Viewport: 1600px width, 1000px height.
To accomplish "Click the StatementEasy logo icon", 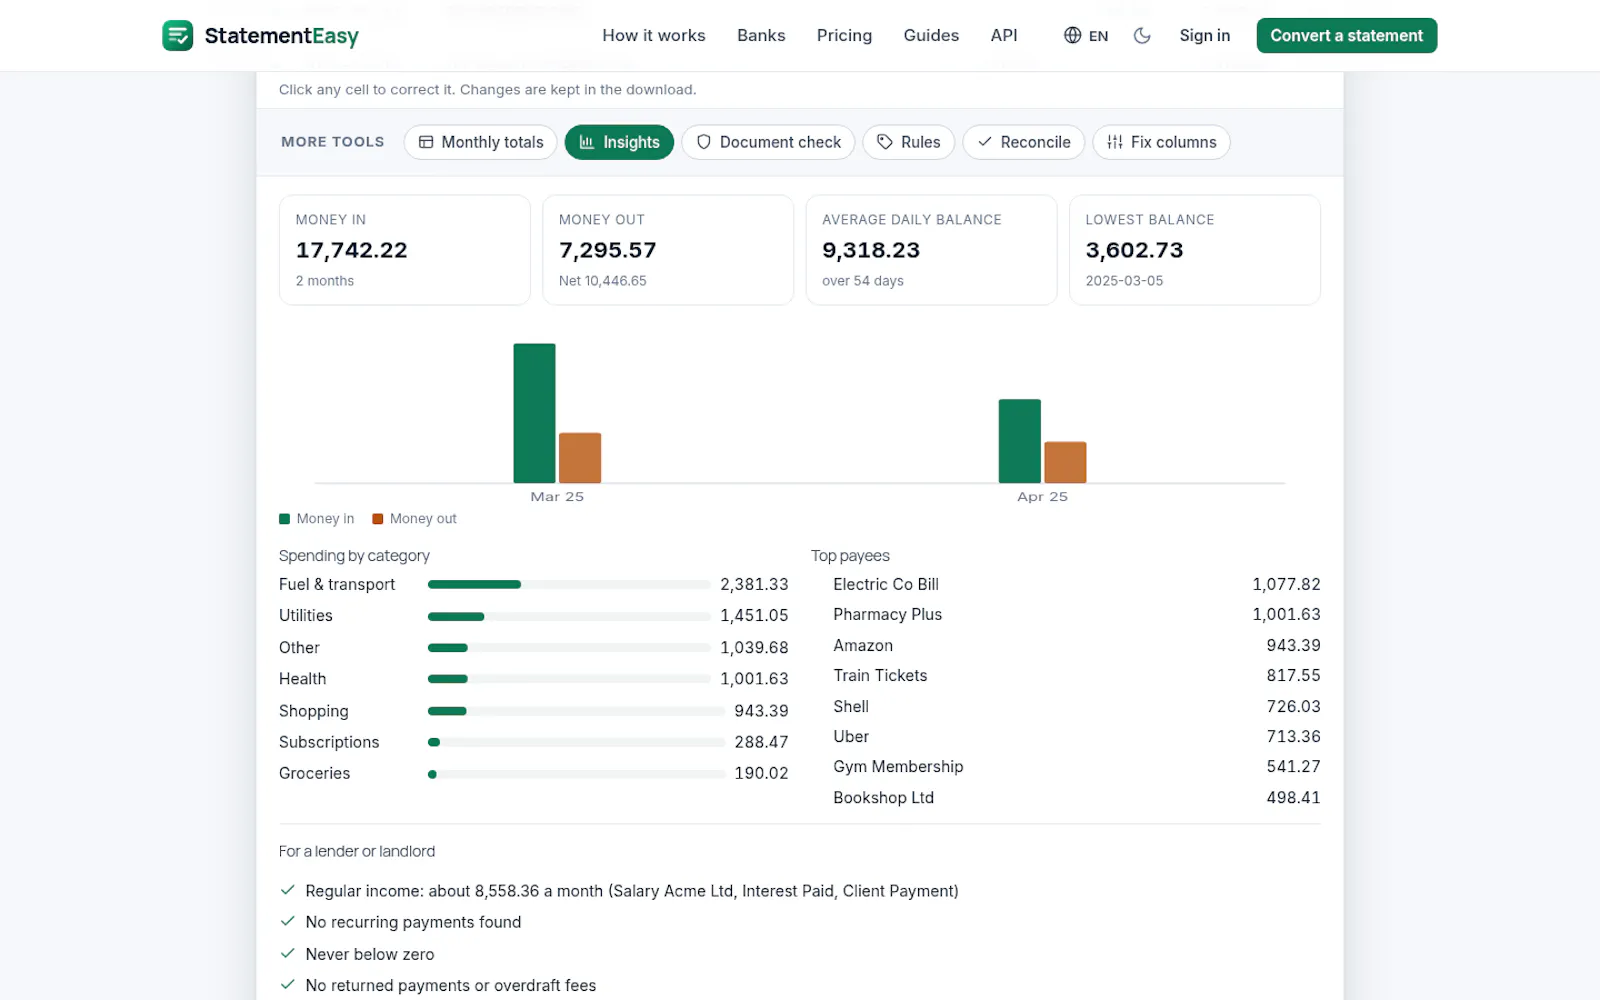I will pos(177,35).
